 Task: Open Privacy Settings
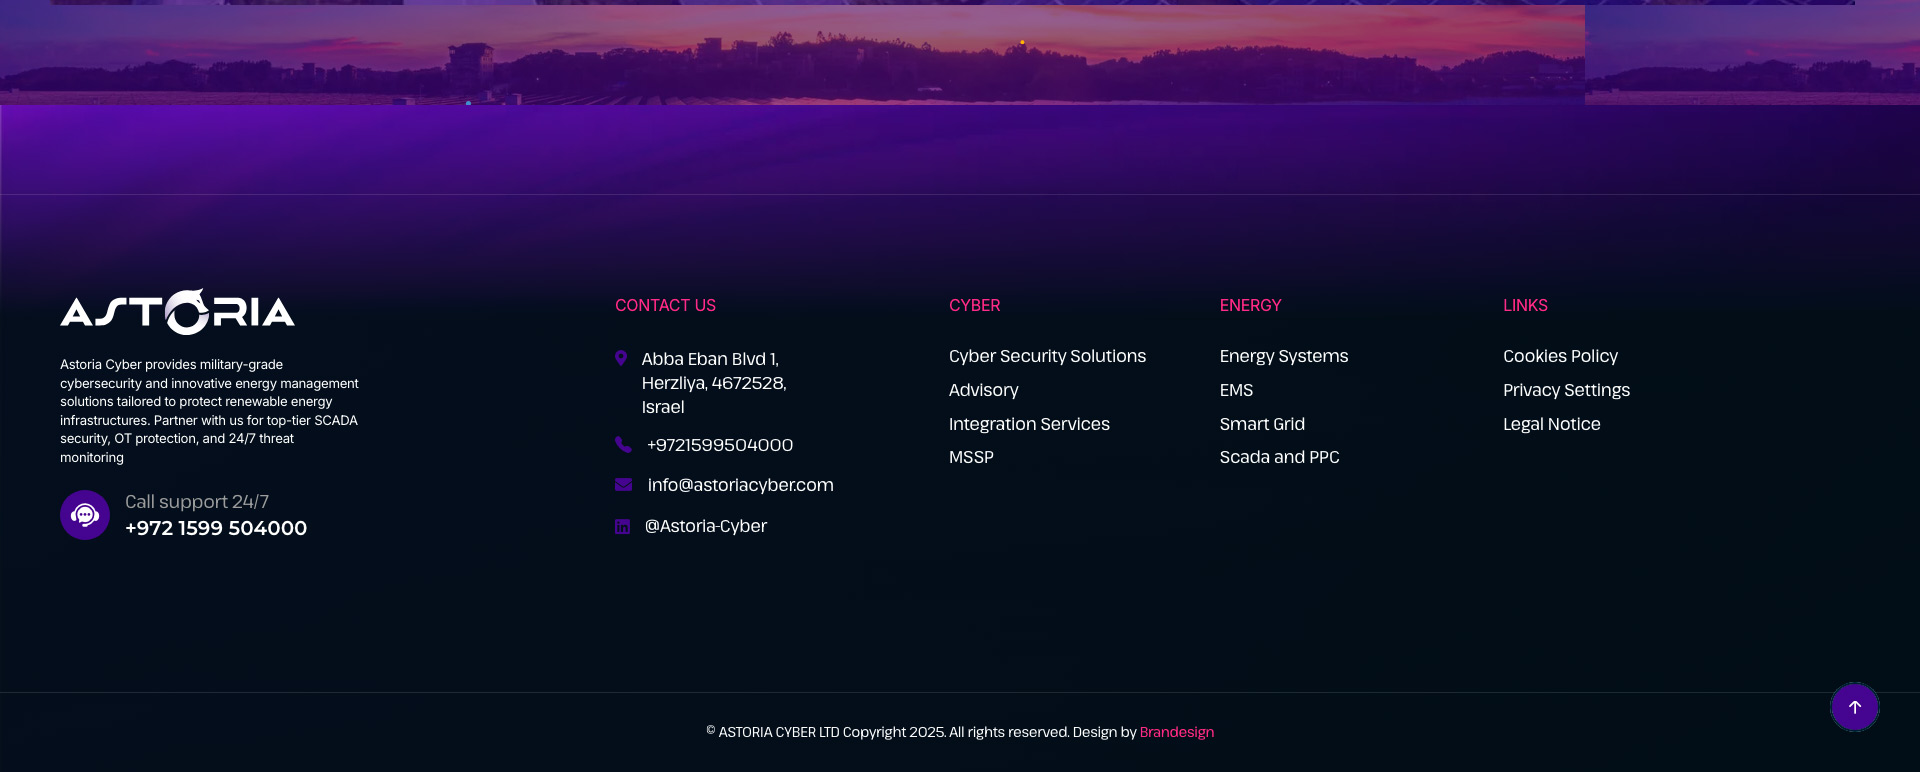pyautogui.click(x=1566, y=390)
